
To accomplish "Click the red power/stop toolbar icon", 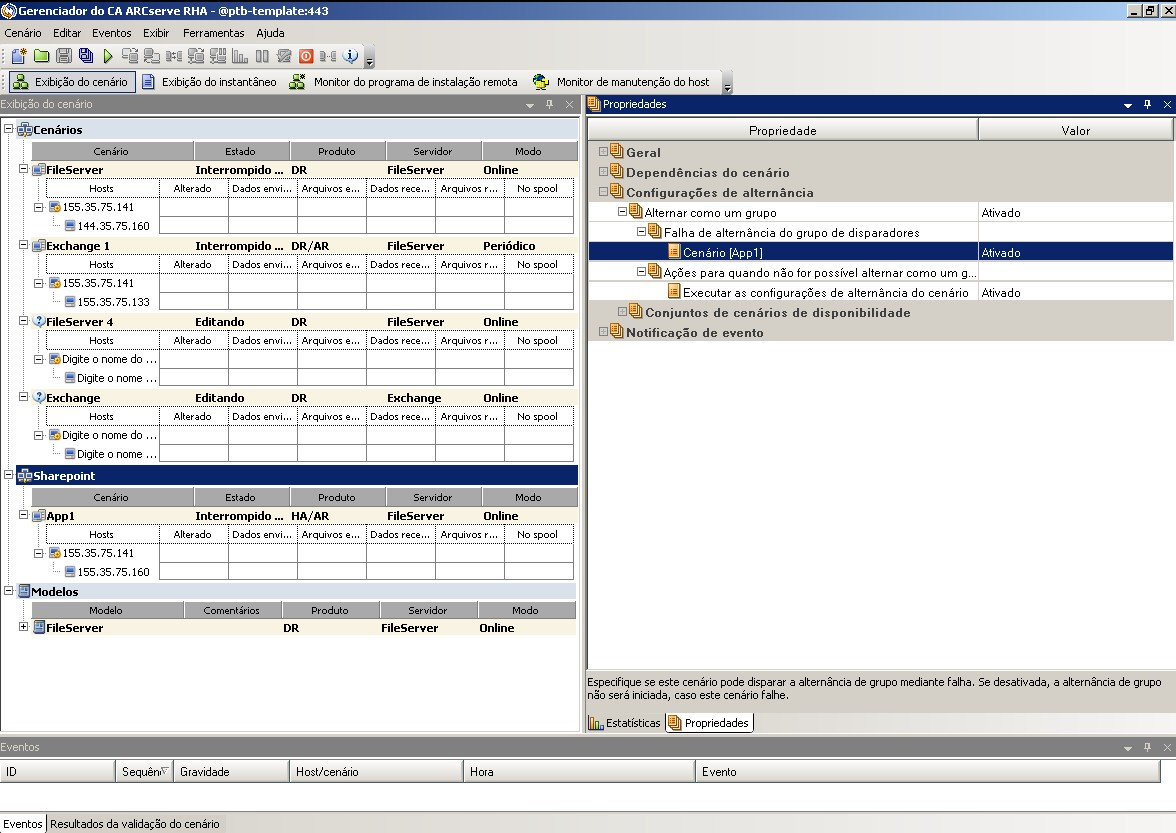I will [x=306, y=57].
